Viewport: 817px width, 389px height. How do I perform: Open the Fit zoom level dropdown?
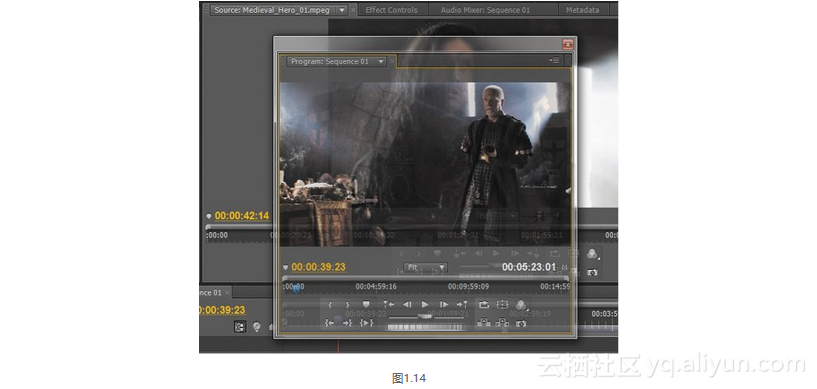[425, 267]
